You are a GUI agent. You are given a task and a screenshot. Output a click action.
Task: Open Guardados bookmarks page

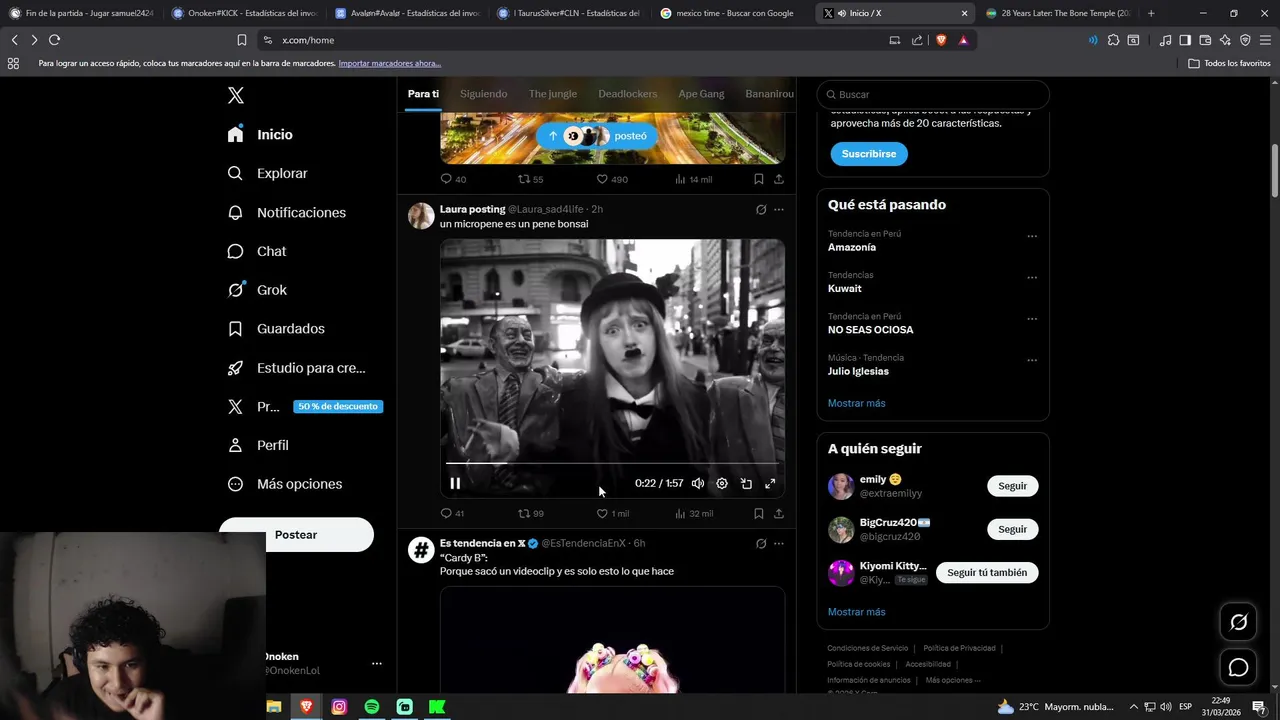[x=277, y=328]
